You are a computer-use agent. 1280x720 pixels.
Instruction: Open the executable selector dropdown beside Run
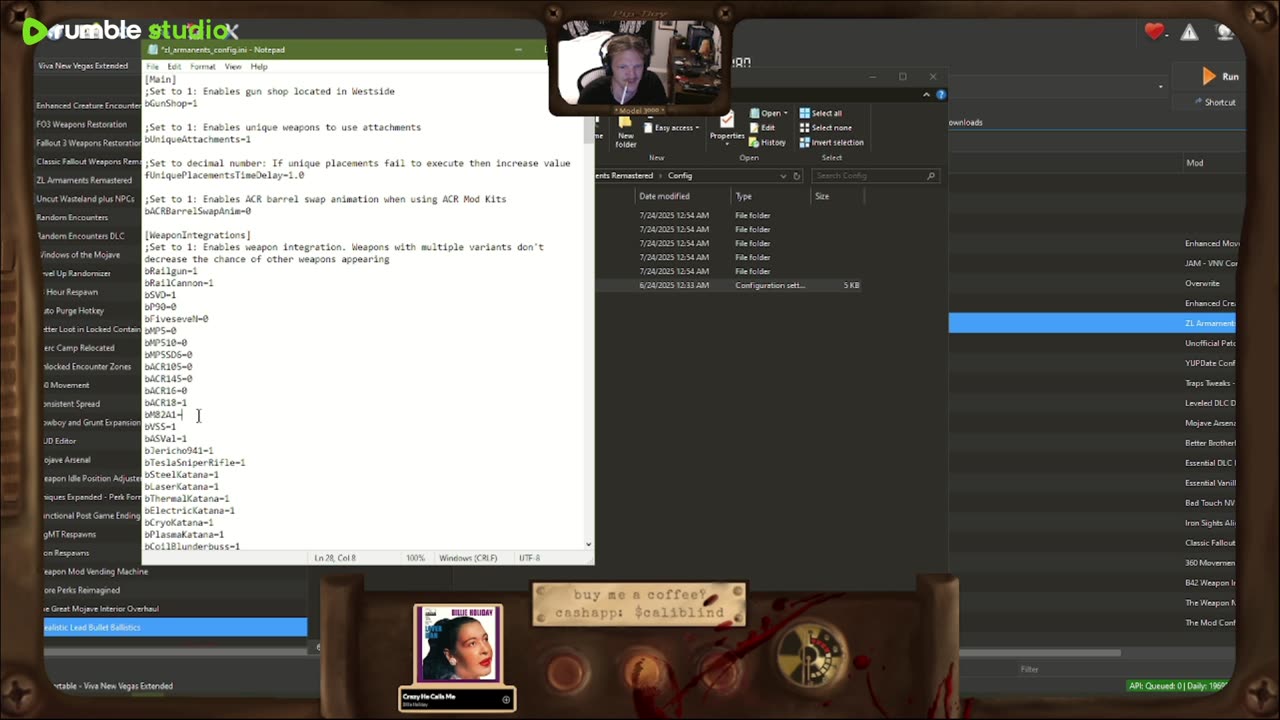pos(1160,86)
